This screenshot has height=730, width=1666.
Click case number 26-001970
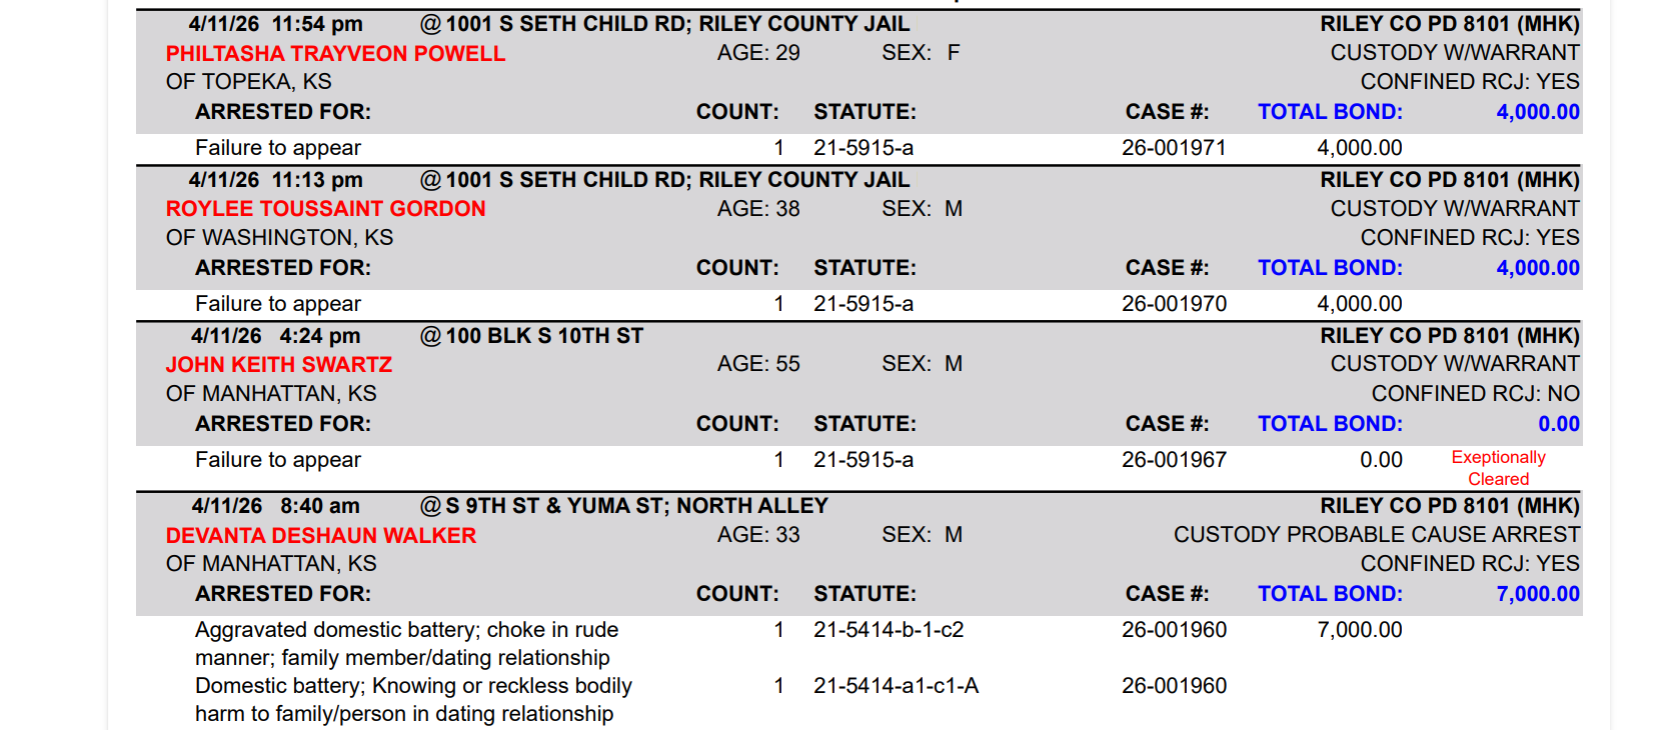[1173, 304]
